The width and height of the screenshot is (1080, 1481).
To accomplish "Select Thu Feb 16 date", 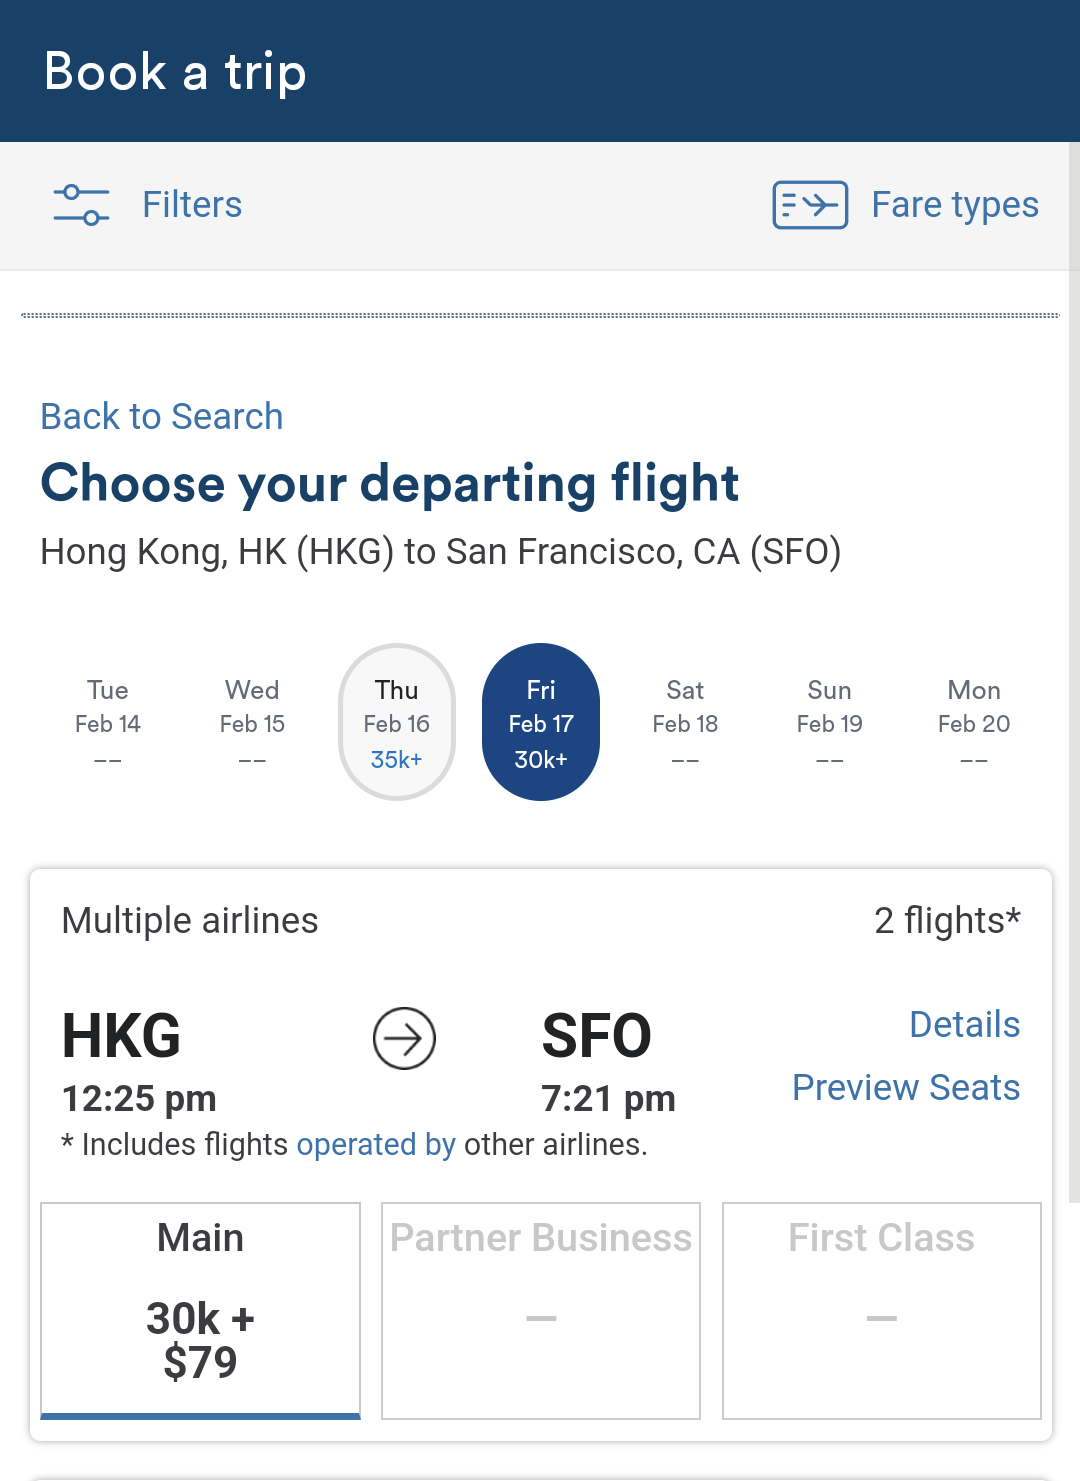I will 397,722.
